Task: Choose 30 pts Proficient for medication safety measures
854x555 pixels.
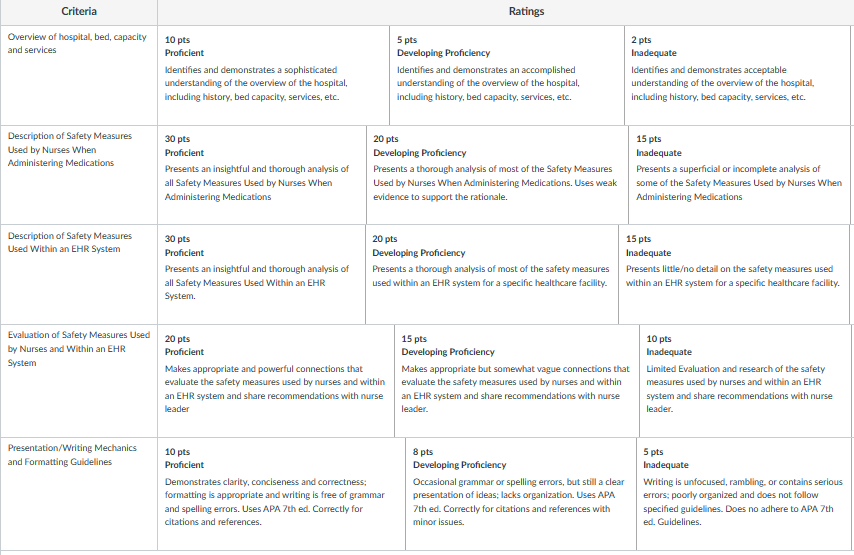Action: (x=262, y=175)
